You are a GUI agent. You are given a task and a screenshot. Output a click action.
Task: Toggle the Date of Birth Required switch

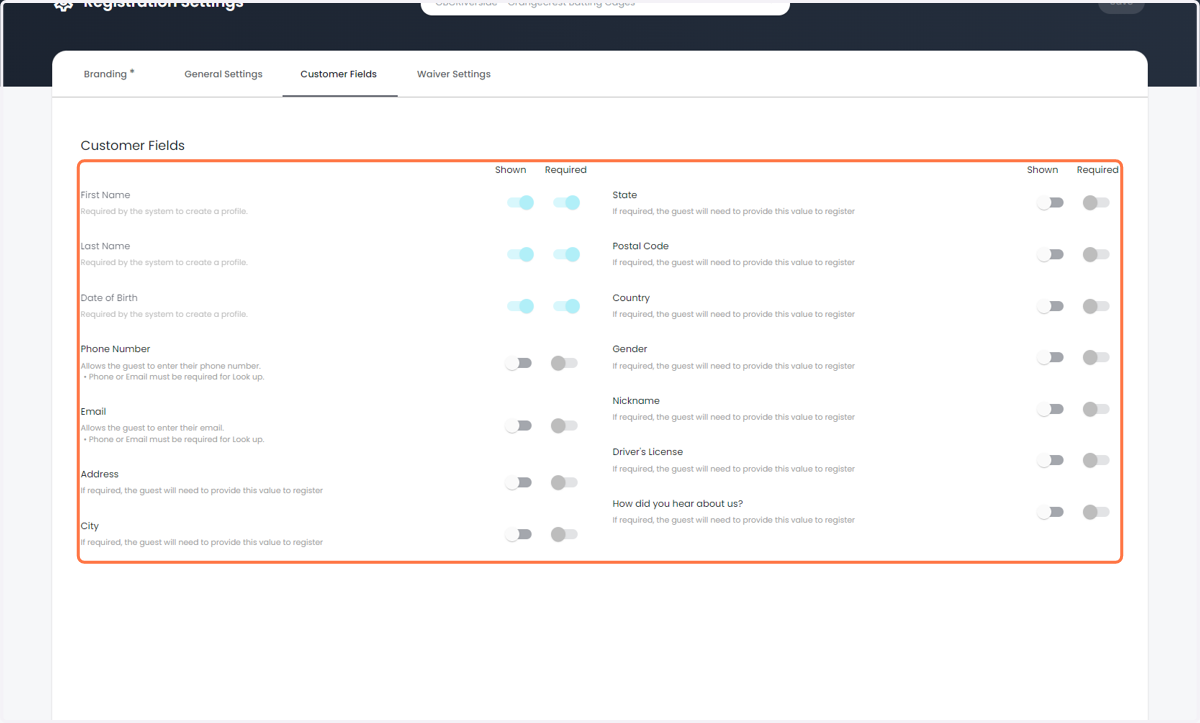tap(566, 306)
